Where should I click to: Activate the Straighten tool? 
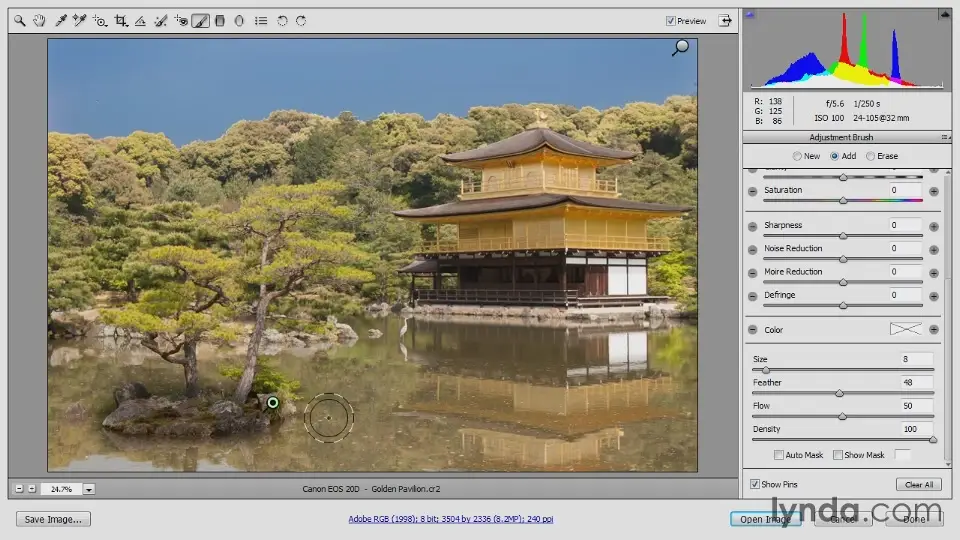pyautogui.click(x=140, y=20)
